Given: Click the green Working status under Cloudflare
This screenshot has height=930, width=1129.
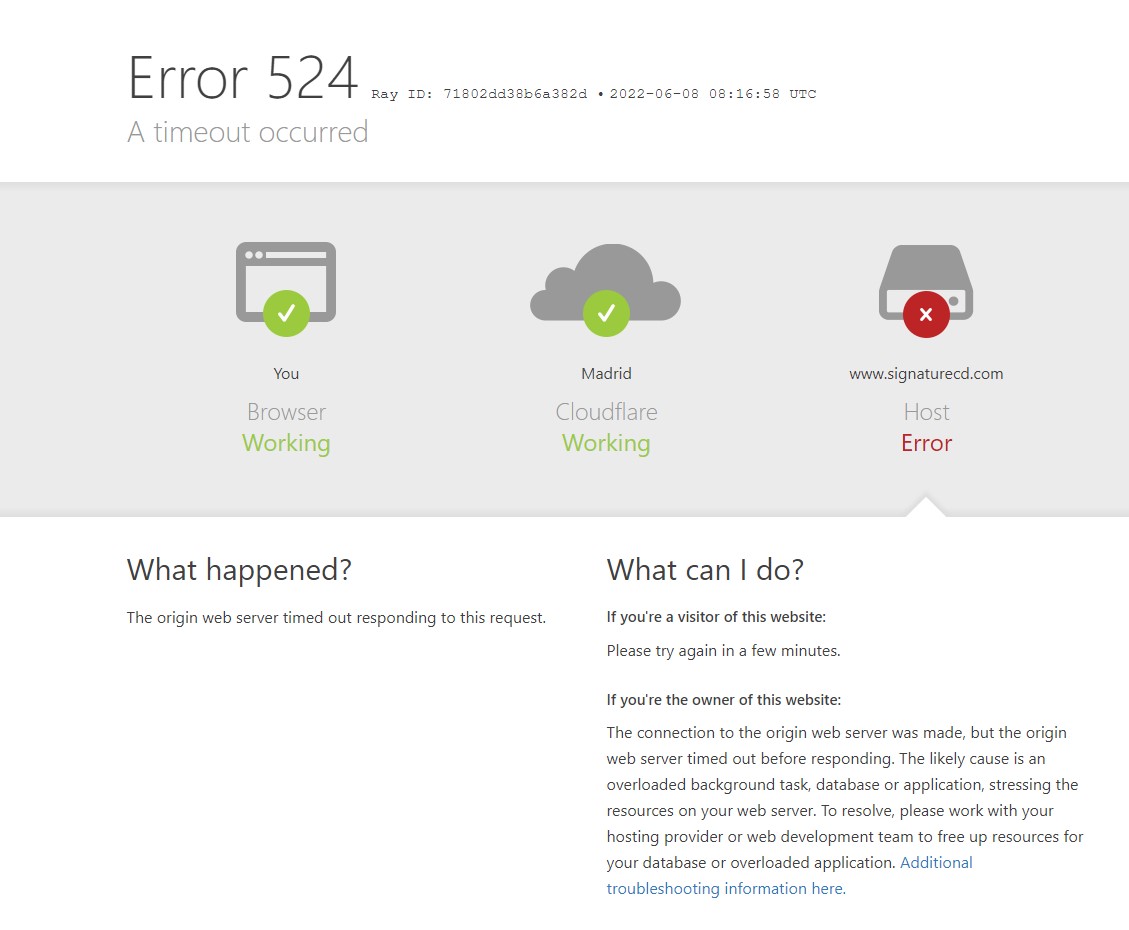Looking at the screenshot, I should [606, 443].
